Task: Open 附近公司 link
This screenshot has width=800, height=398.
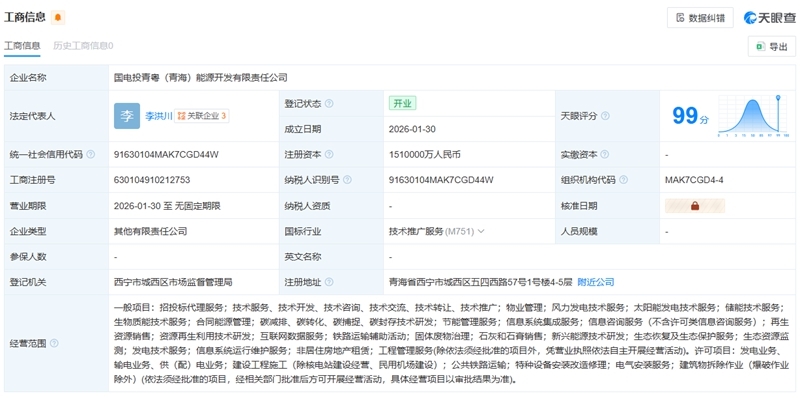Action: tap(596, 282)
